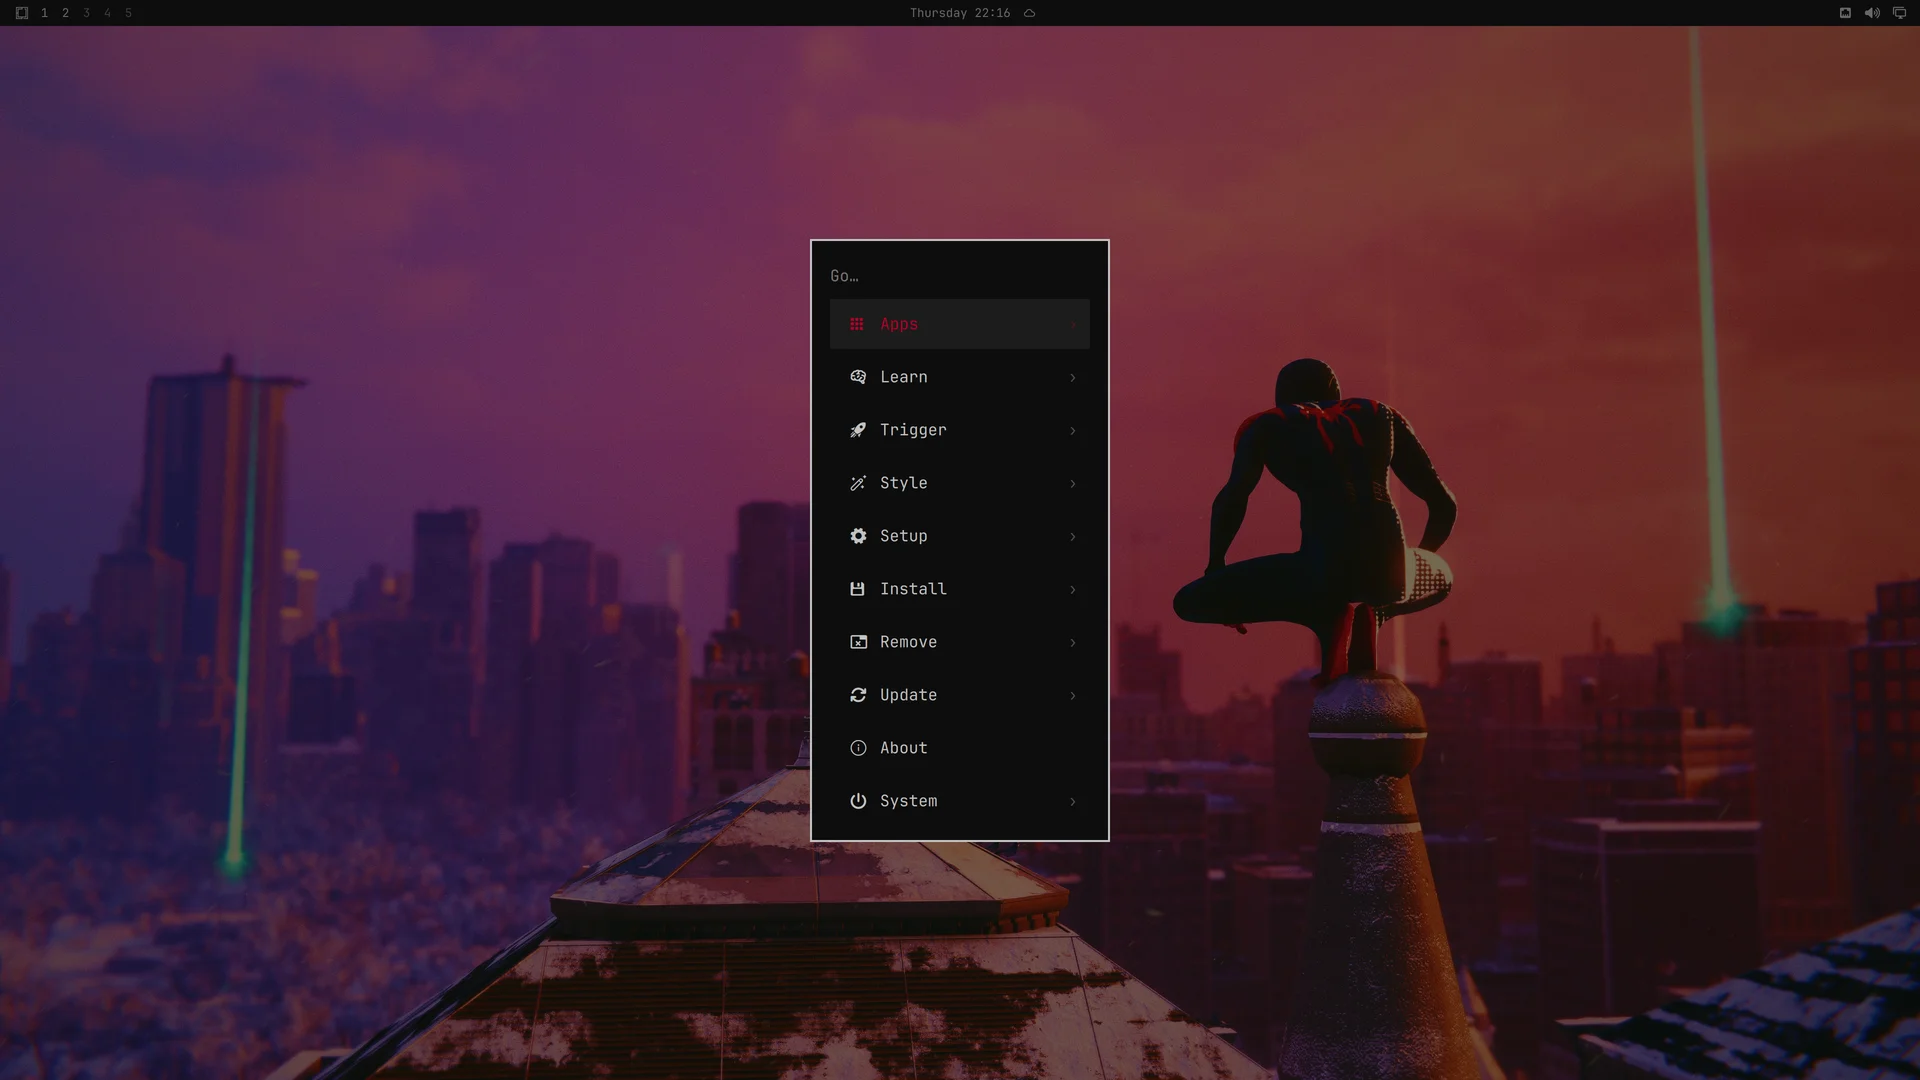Click the Learn brain icon
This screenshot has width=1920, height=1080.
click(858, 377)
